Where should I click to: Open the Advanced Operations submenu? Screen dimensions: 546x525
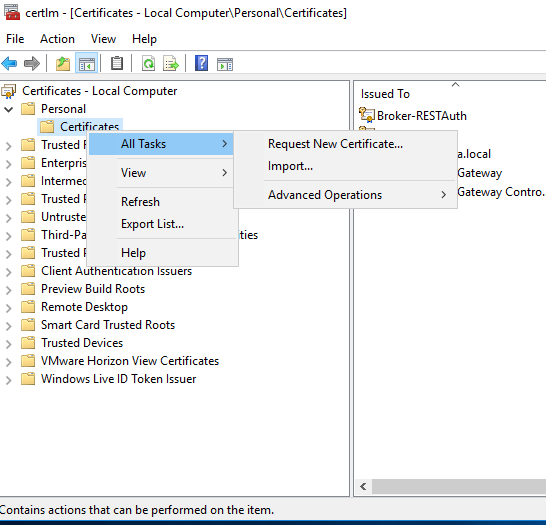pos(345,195)
